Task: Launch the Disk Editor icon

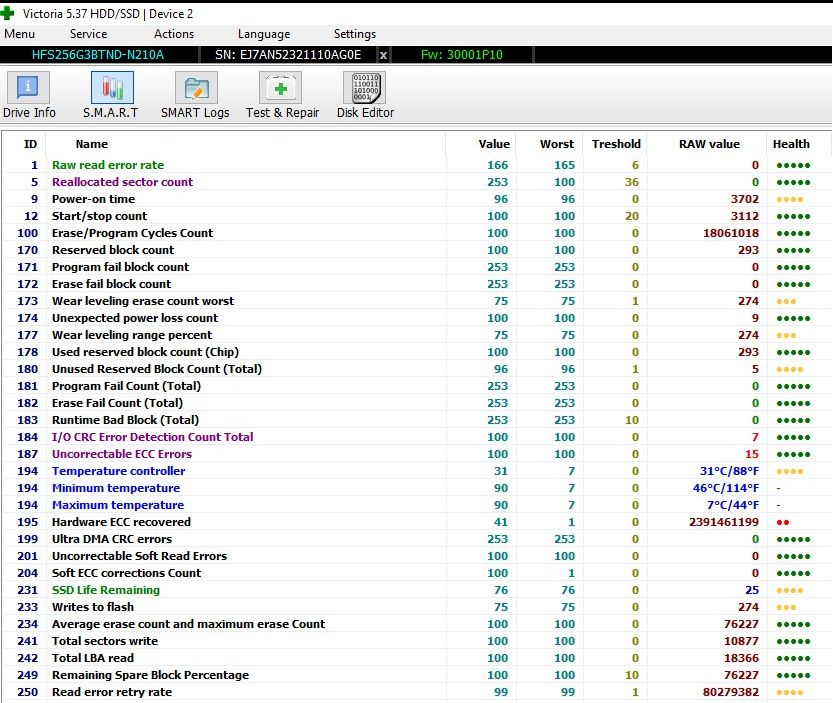Action: click(x=364, y=88)
